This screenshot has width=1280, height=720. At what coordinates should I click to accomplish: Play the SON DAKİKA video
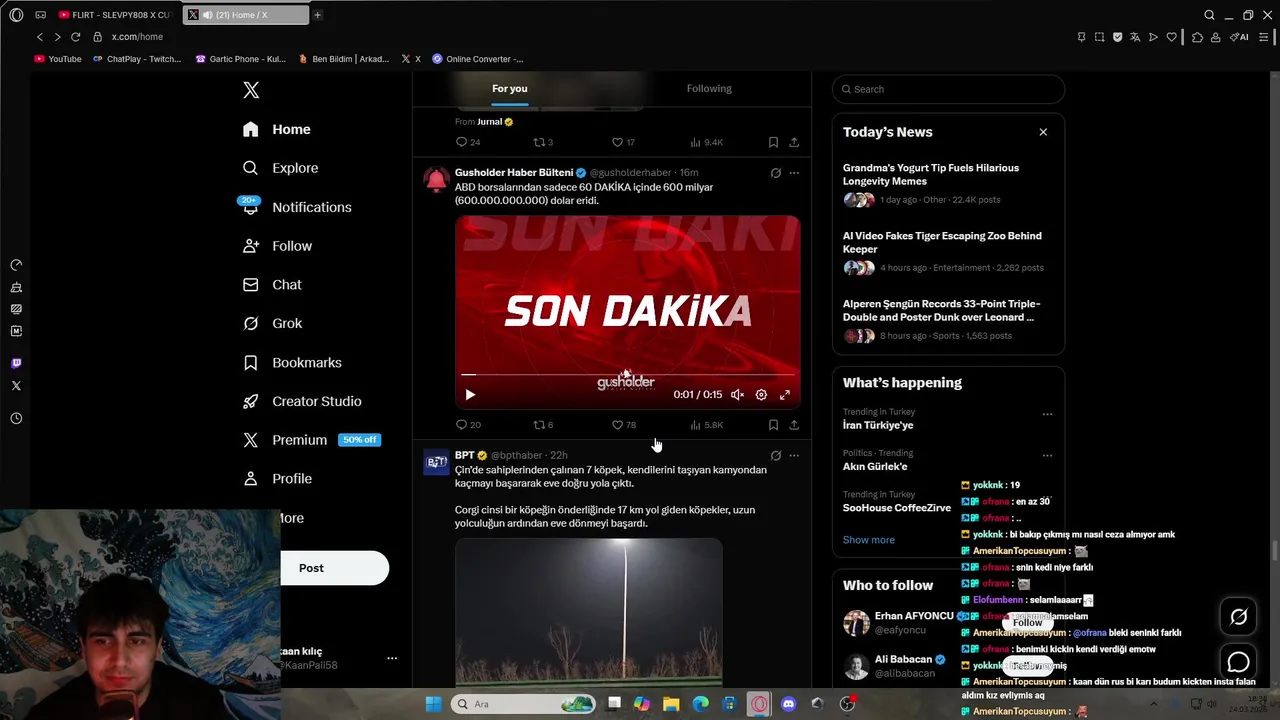pos(470,395)
